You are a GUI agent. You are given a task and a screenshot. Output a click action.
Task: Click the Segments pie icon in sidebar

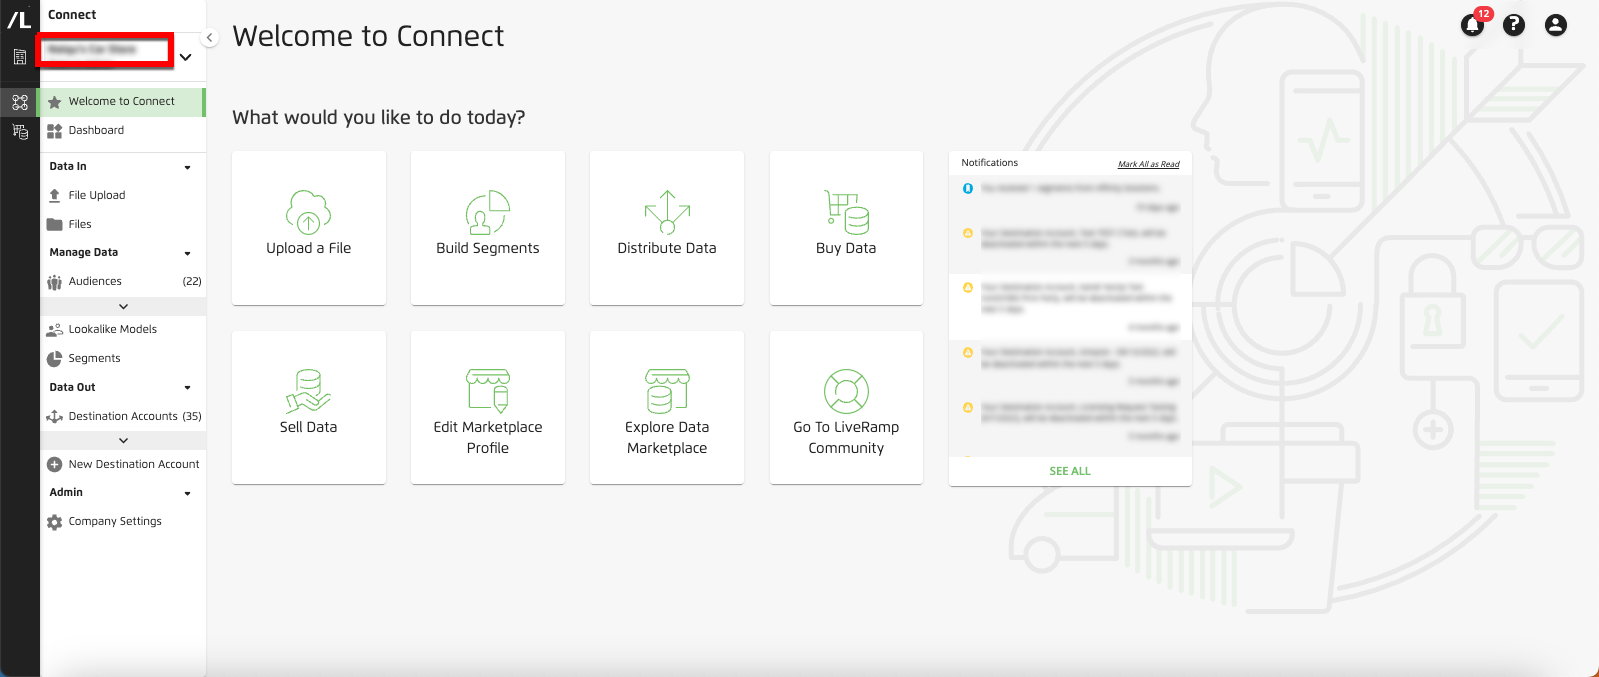point(55,359)
